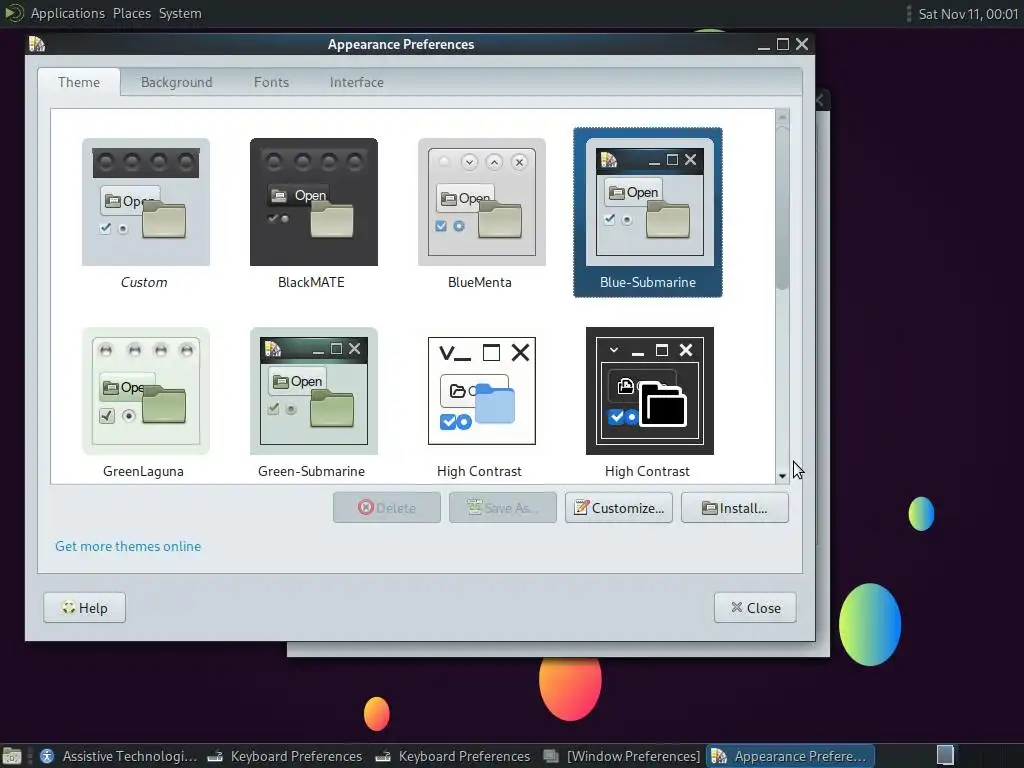Click the Show Desktop icon in bottom panel
Image resolution: width=1024 pixels, height=768 pixels.
[x=12, y=756]
